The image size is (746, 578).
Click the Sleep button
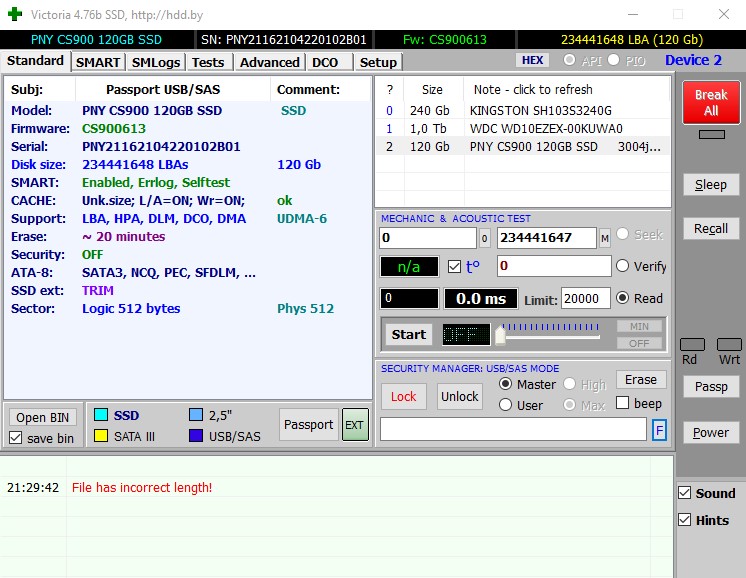click(711, 185)
